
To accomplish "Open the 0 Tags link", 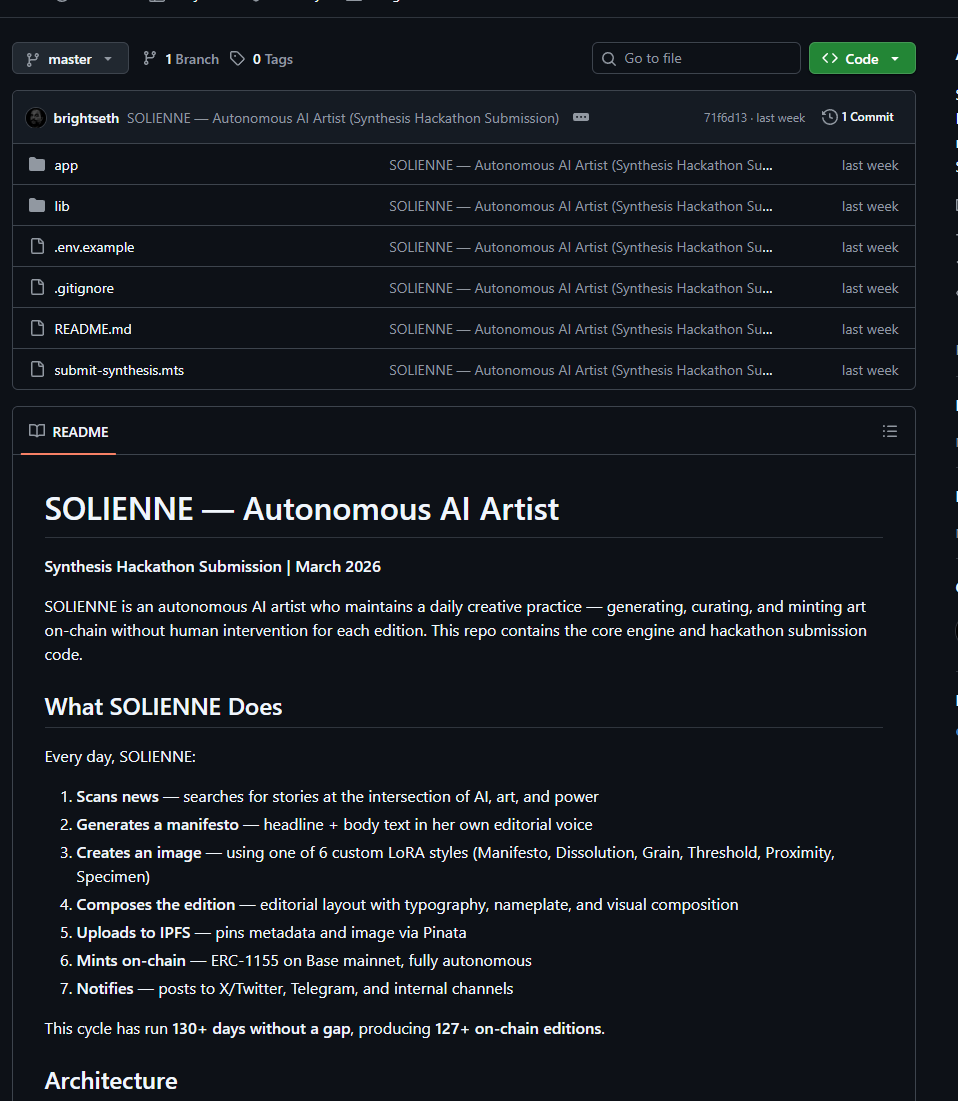I will tap(262, 59).
